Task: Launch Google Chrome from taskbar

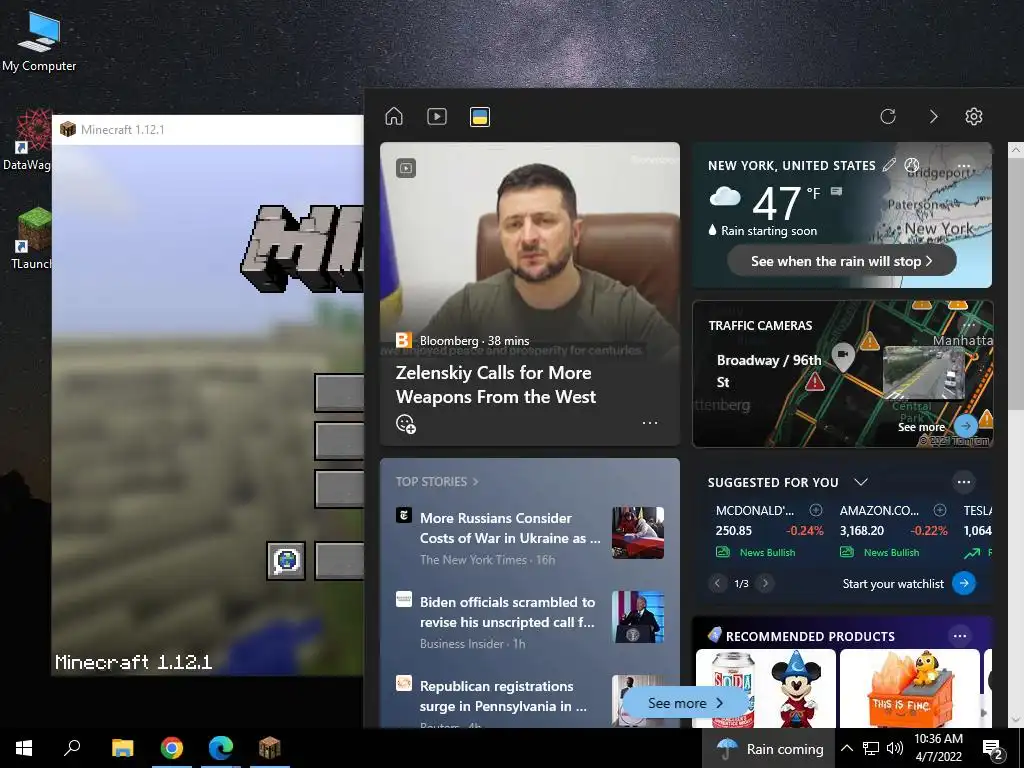Action: click(172, 748)
